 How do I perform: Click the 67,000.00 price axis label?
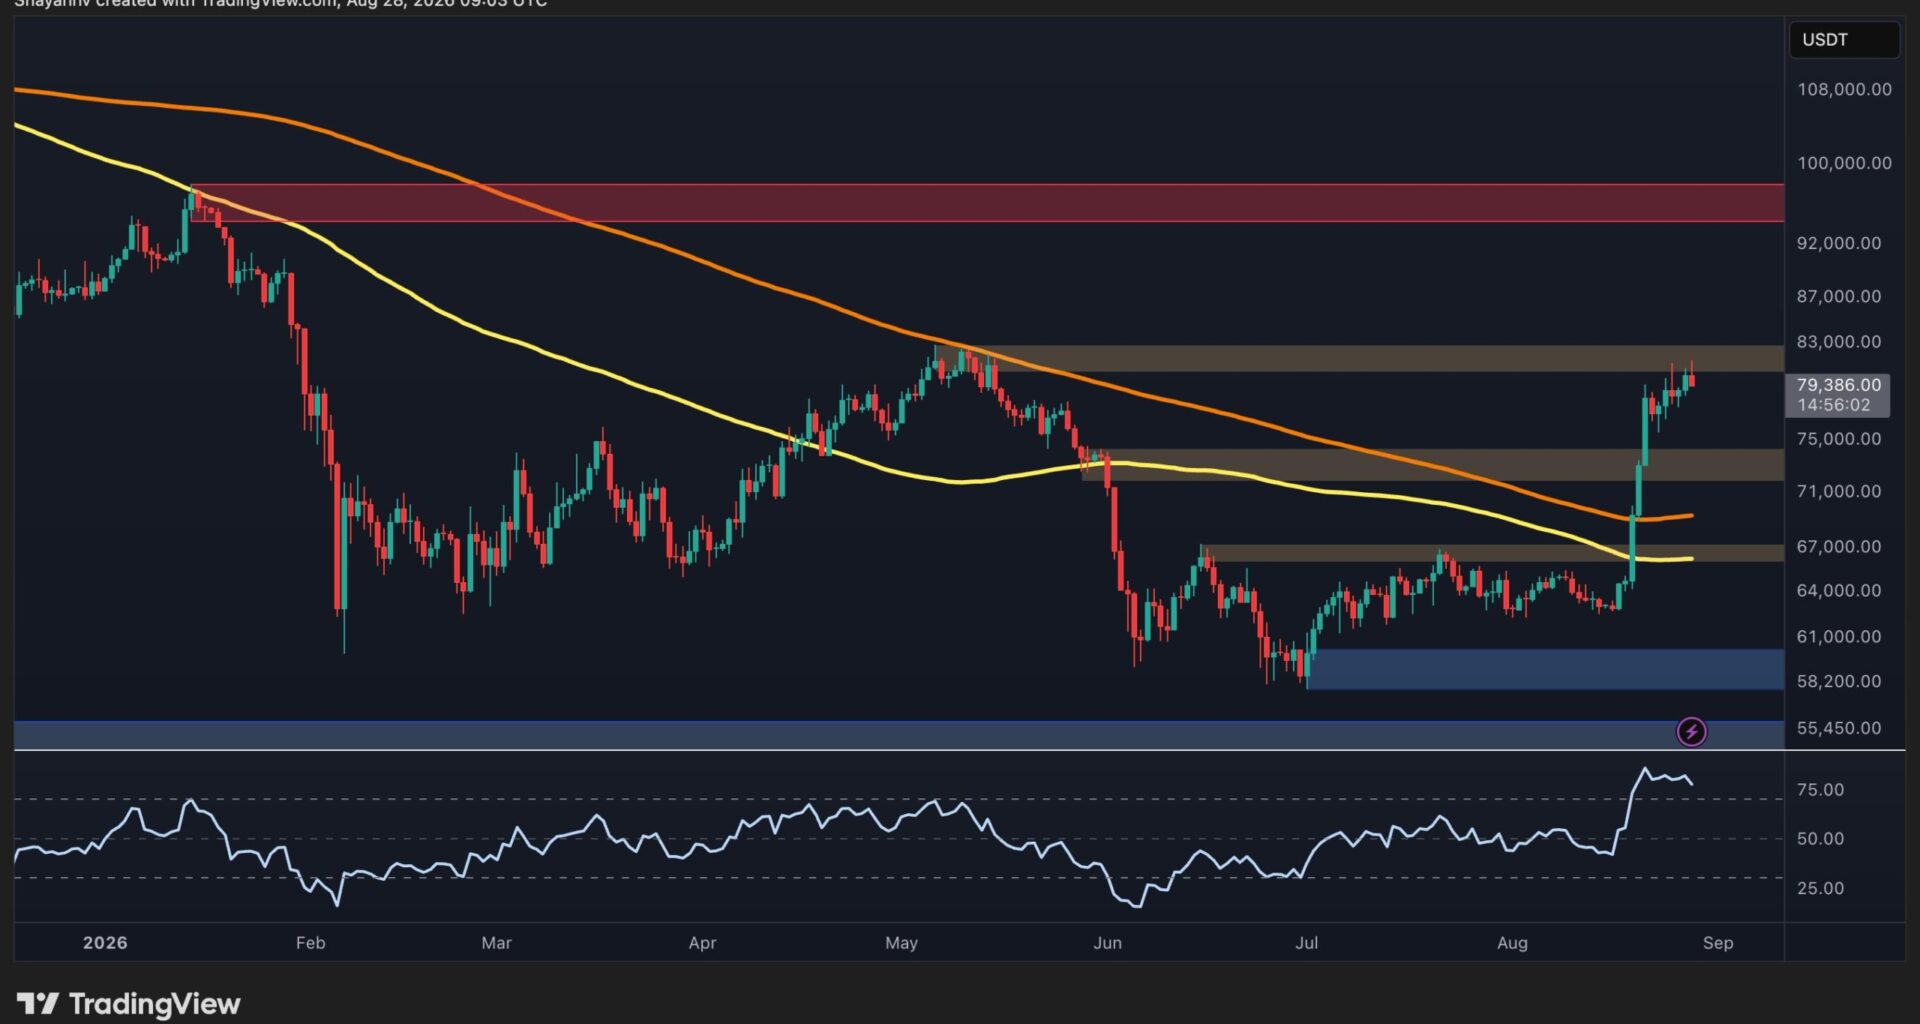(x=1839, y=546)
